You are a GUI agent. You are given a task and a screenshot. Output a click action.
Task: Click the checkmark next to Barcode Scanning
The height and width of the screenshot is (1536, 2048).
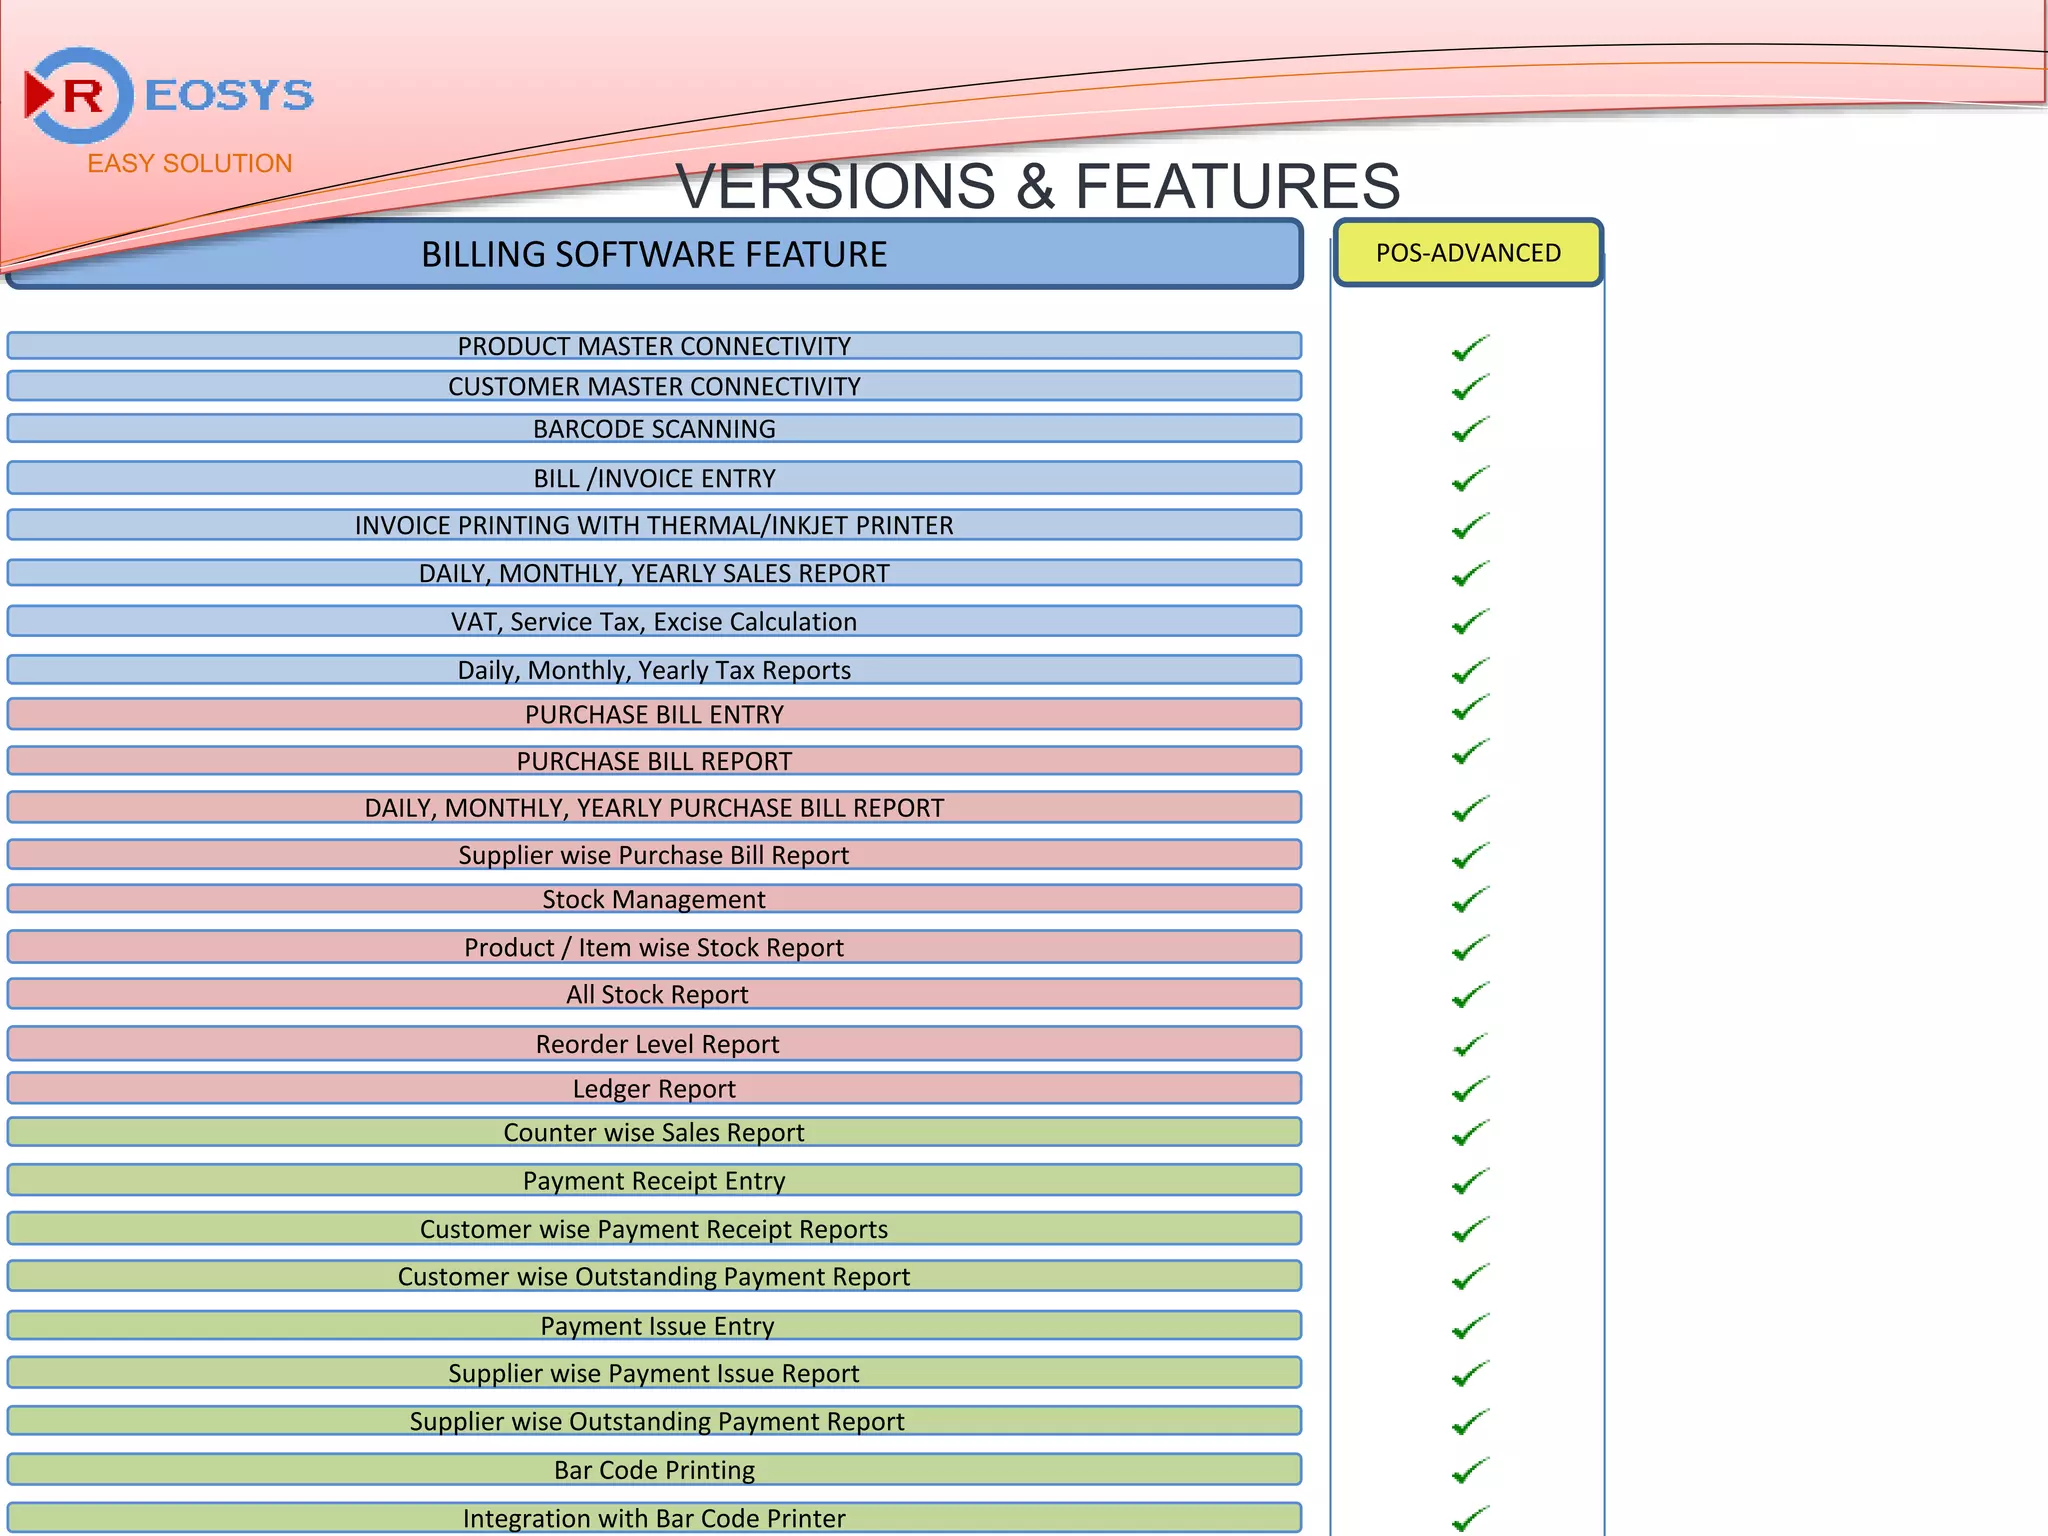[x=1469, y=430]
